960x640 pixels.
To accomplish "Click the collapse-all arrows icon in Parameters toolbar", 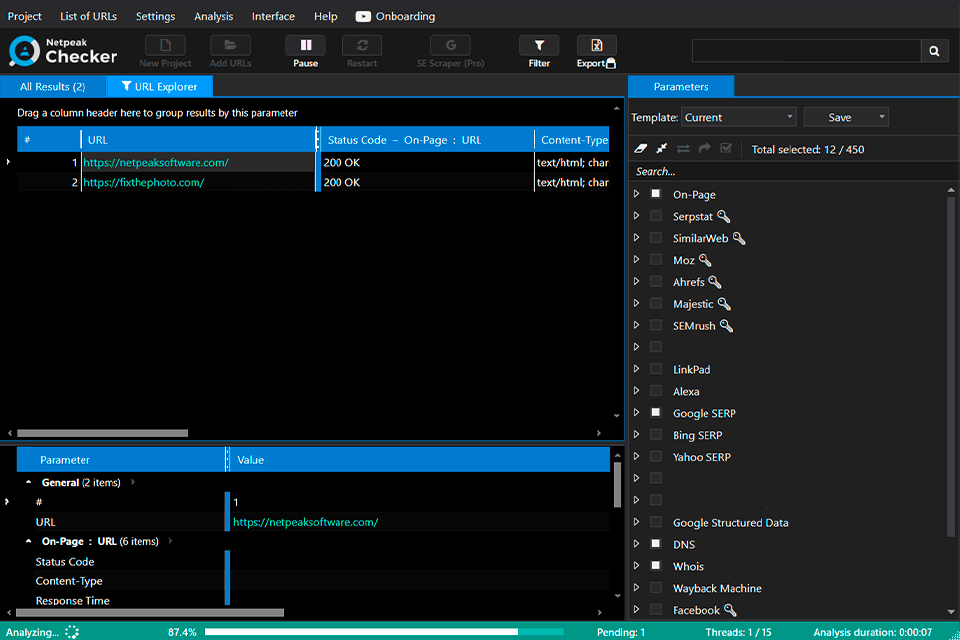I will pyautogui.click(x=662, y=149).
